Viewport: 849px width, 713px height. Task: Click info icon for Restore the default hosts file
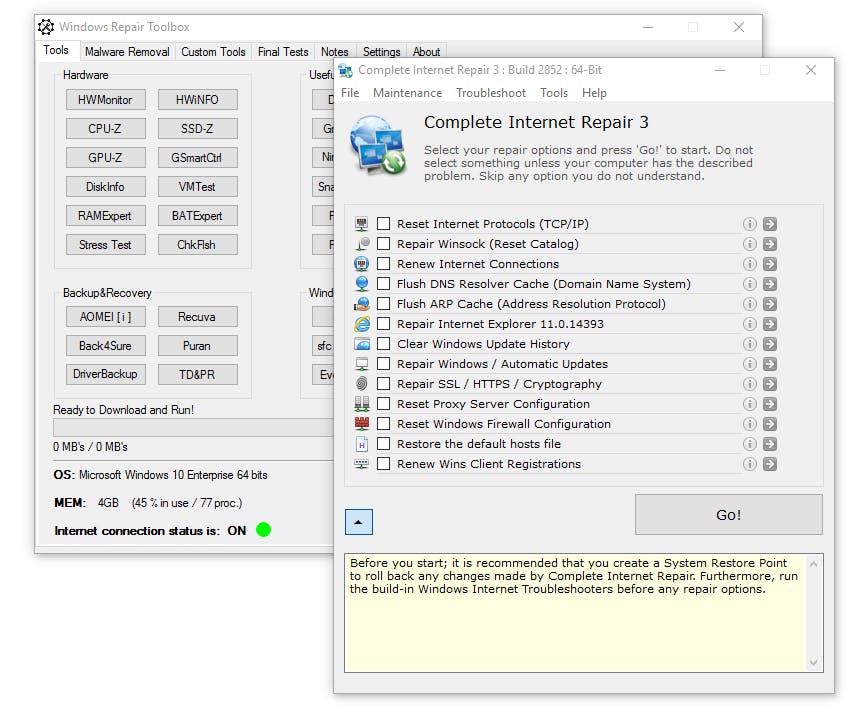tap(749, 444)
